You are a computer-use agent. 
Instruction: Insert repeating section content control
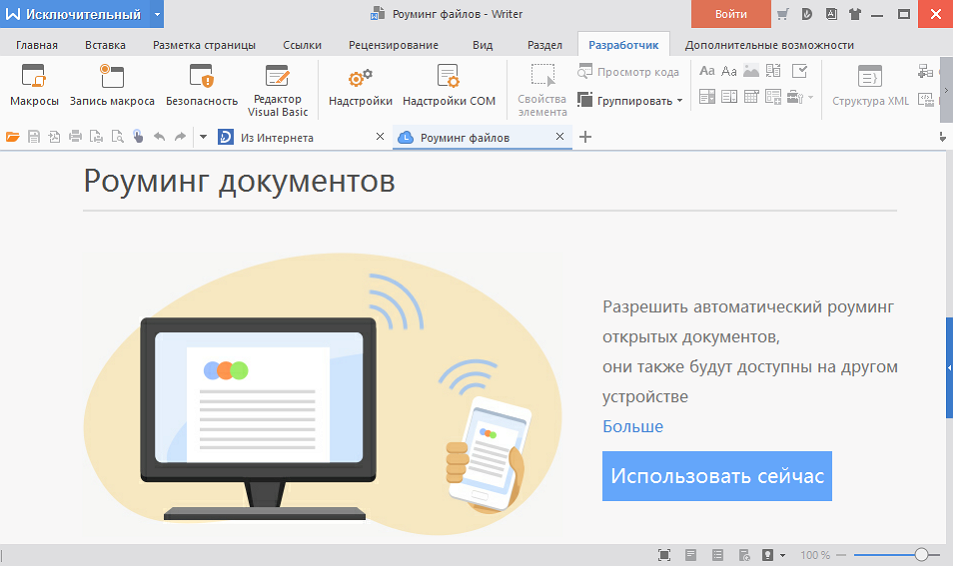773,97
